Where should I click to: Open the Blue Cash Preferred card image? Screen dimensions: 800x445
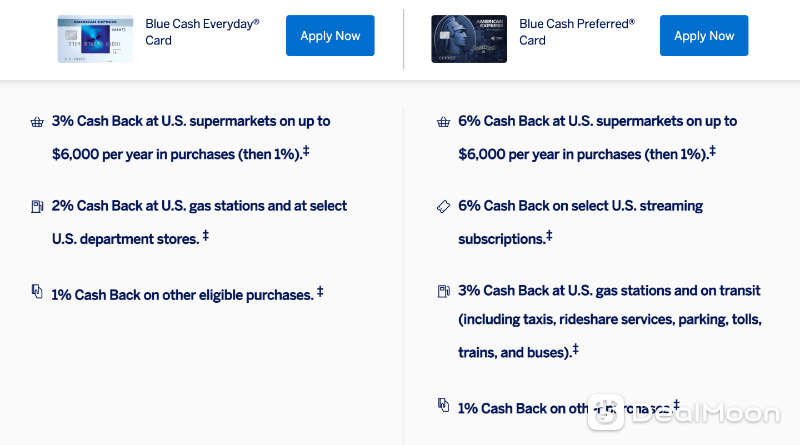point(469,39)
